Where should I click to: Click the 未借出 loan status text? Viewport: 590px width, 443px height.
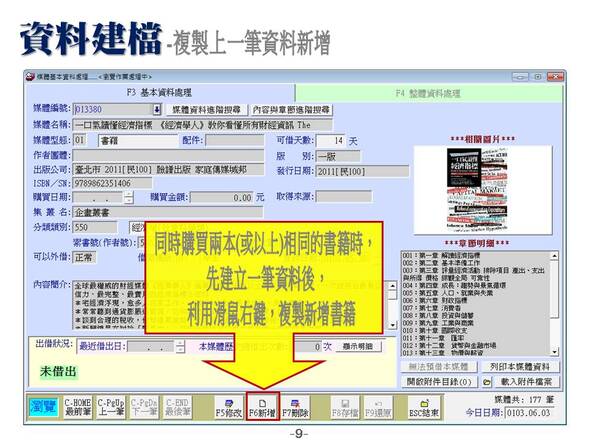coord(58,372)
